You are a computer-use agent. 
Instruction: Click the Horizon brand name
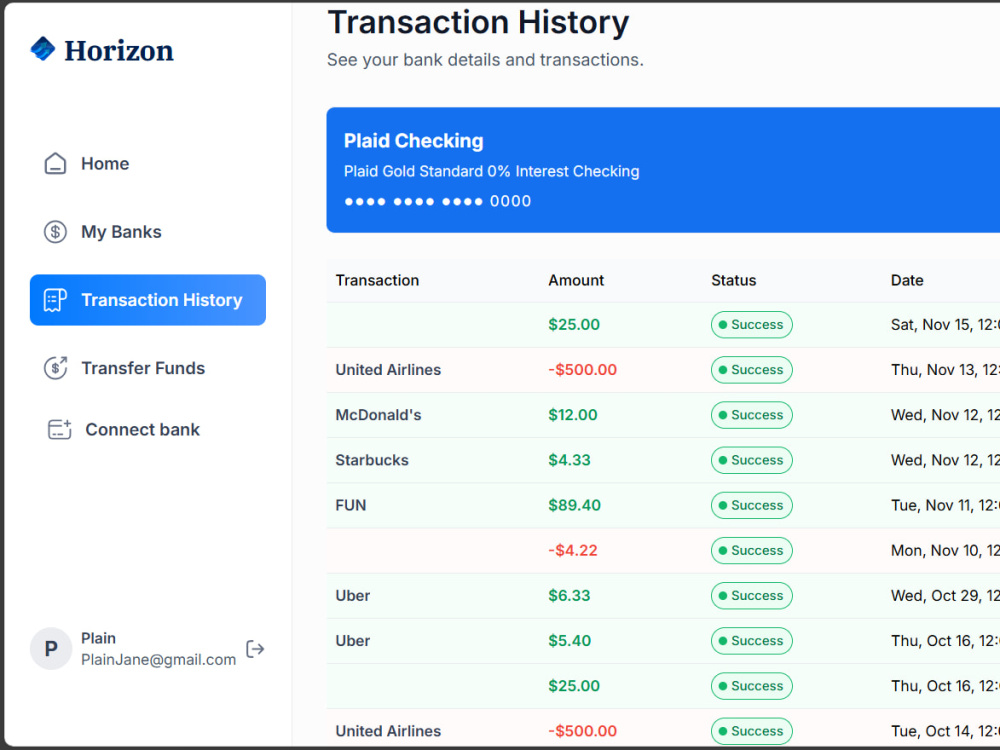tap(119, 50)
